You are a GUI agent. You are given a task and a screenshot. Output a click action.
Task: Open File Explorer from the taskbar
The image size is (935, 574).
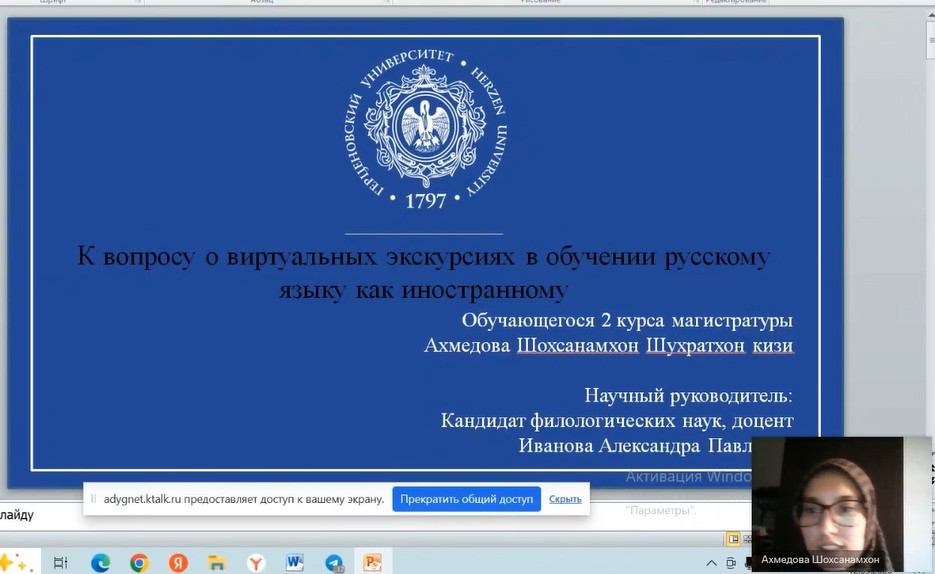tap(216, 562)
